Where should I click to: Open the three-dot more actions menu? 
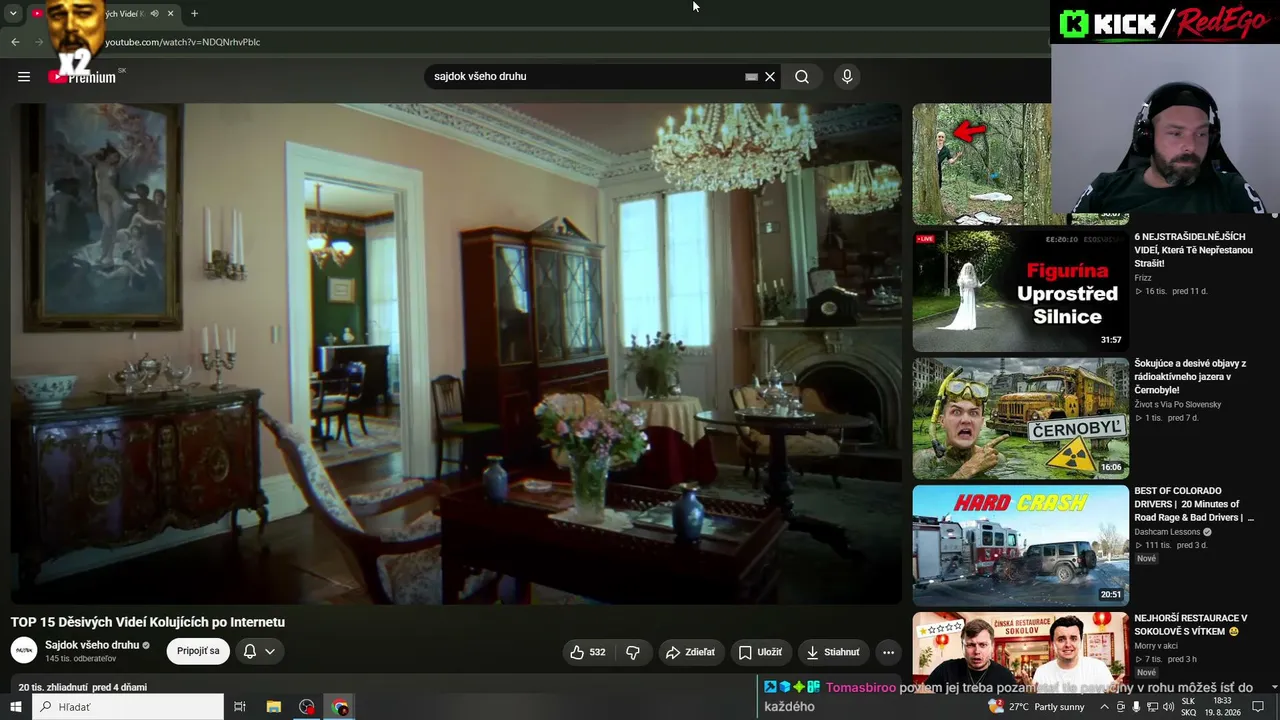(888, 652)
